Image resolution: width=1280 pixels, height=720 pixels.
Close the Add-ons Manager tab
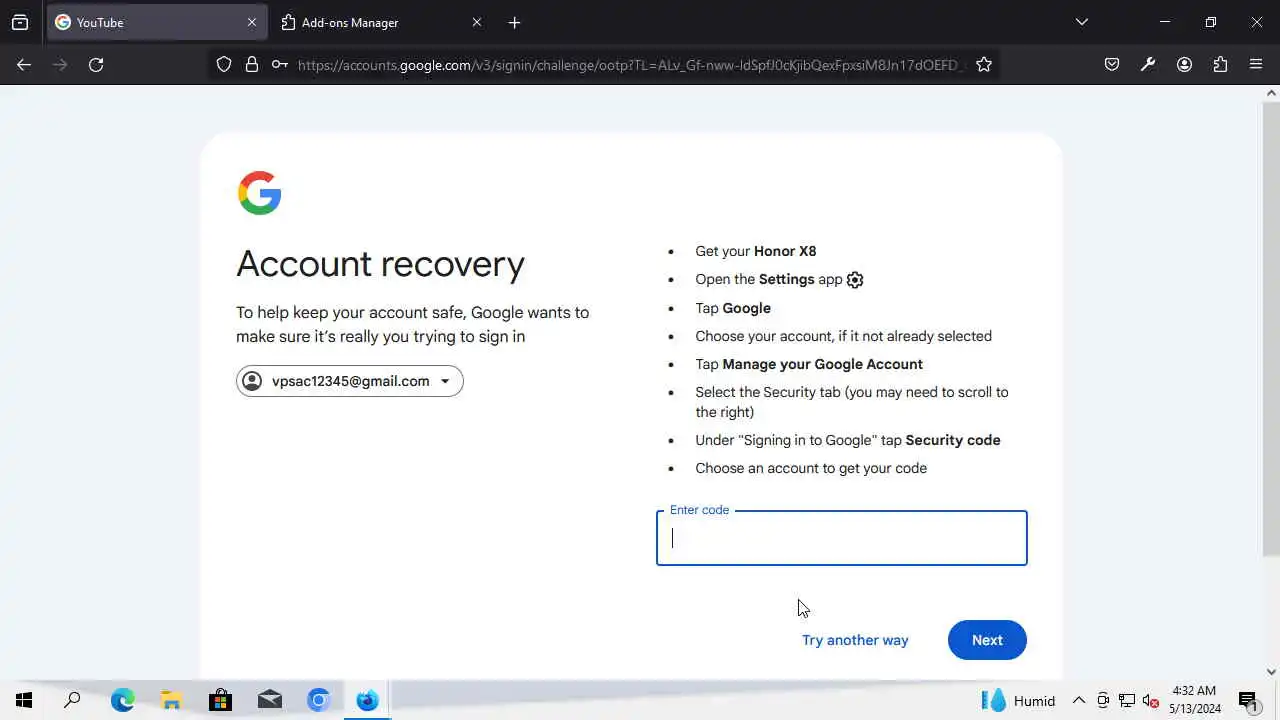coord(476,22)
